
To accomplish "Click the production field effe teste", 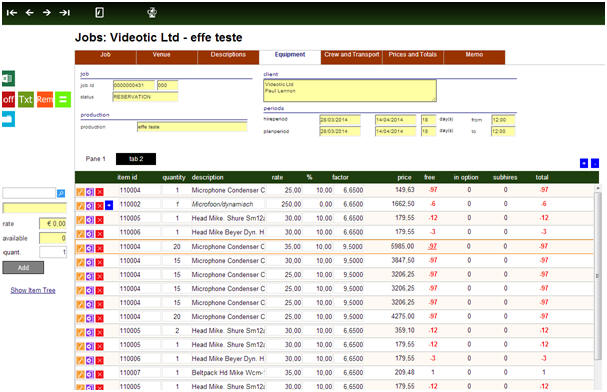I will point(192,127).
